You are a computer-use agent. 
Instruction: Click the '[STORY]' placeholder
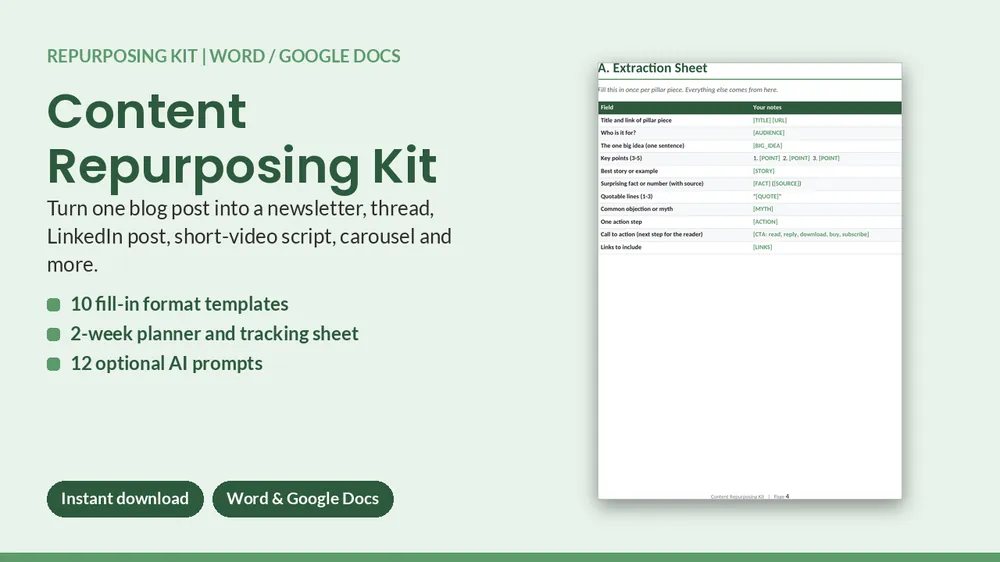pos(763,171)
